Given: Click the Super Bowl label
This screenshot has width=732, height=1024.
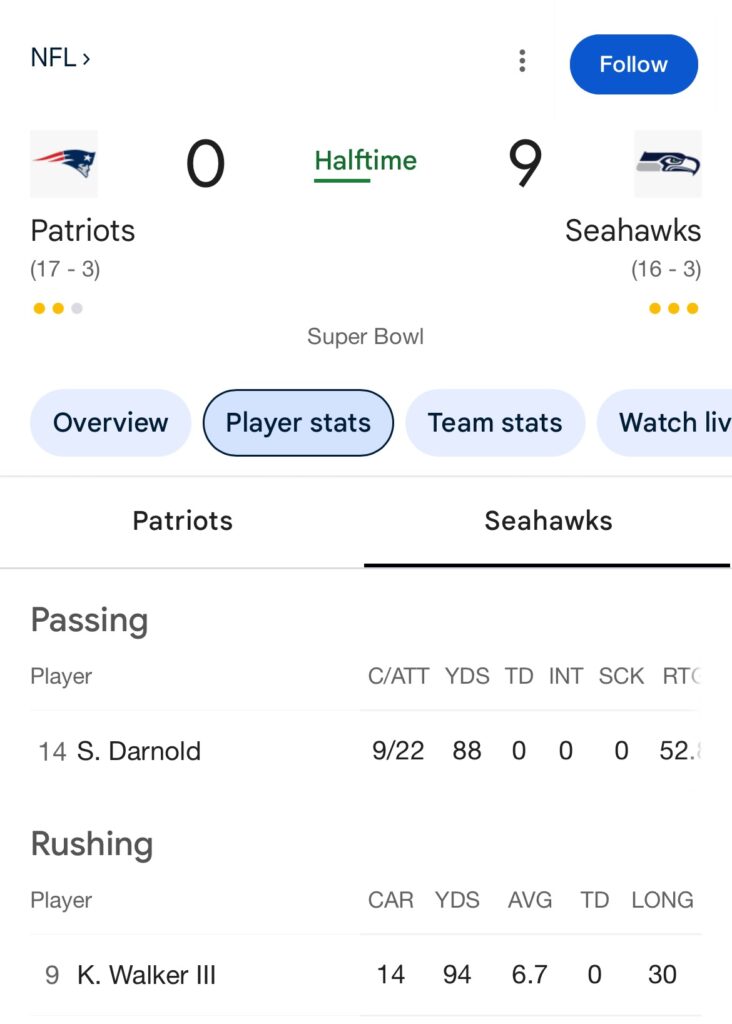Looking at the screenshot, I should (365, 336).
